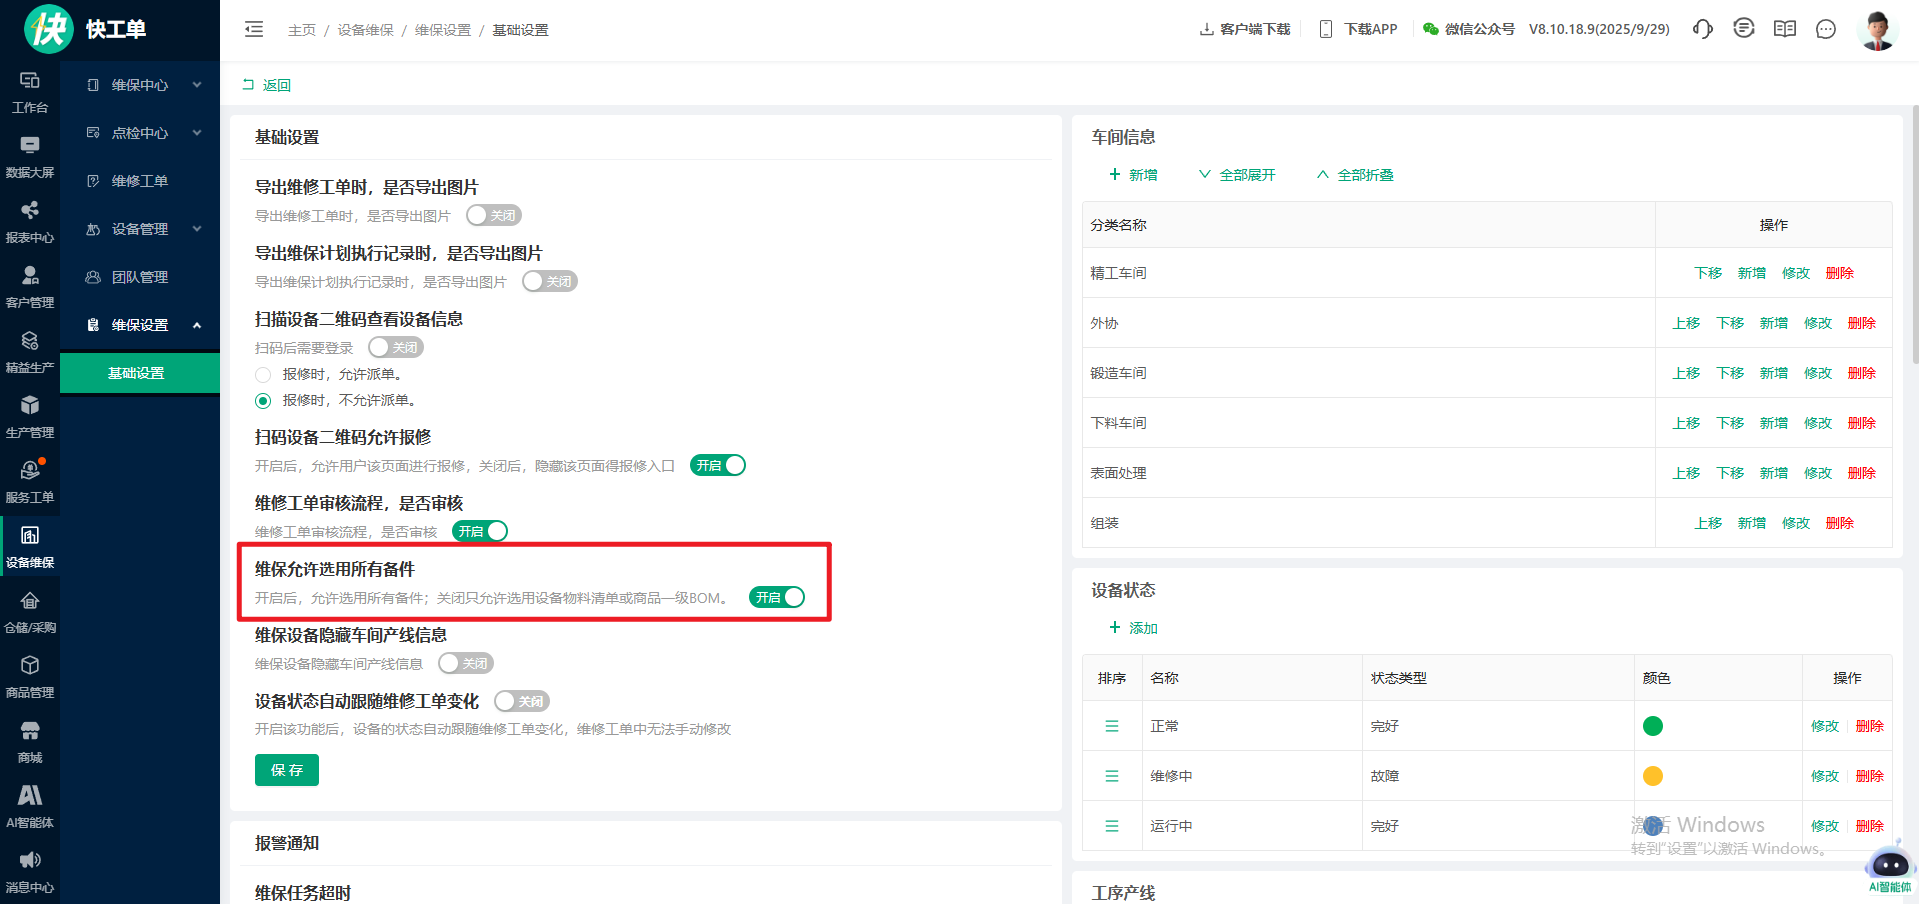
Task: Expand the 设备管理 submenu
Action: click(x=140, y=229)
